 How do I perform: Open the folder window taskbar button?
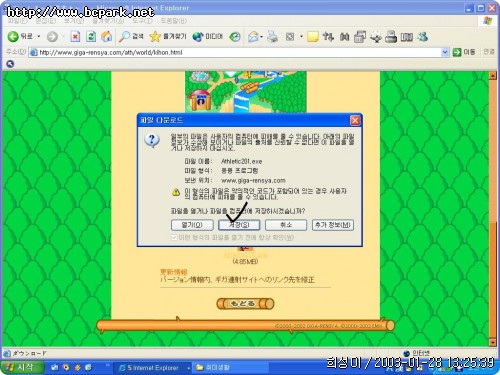[230, 368]
